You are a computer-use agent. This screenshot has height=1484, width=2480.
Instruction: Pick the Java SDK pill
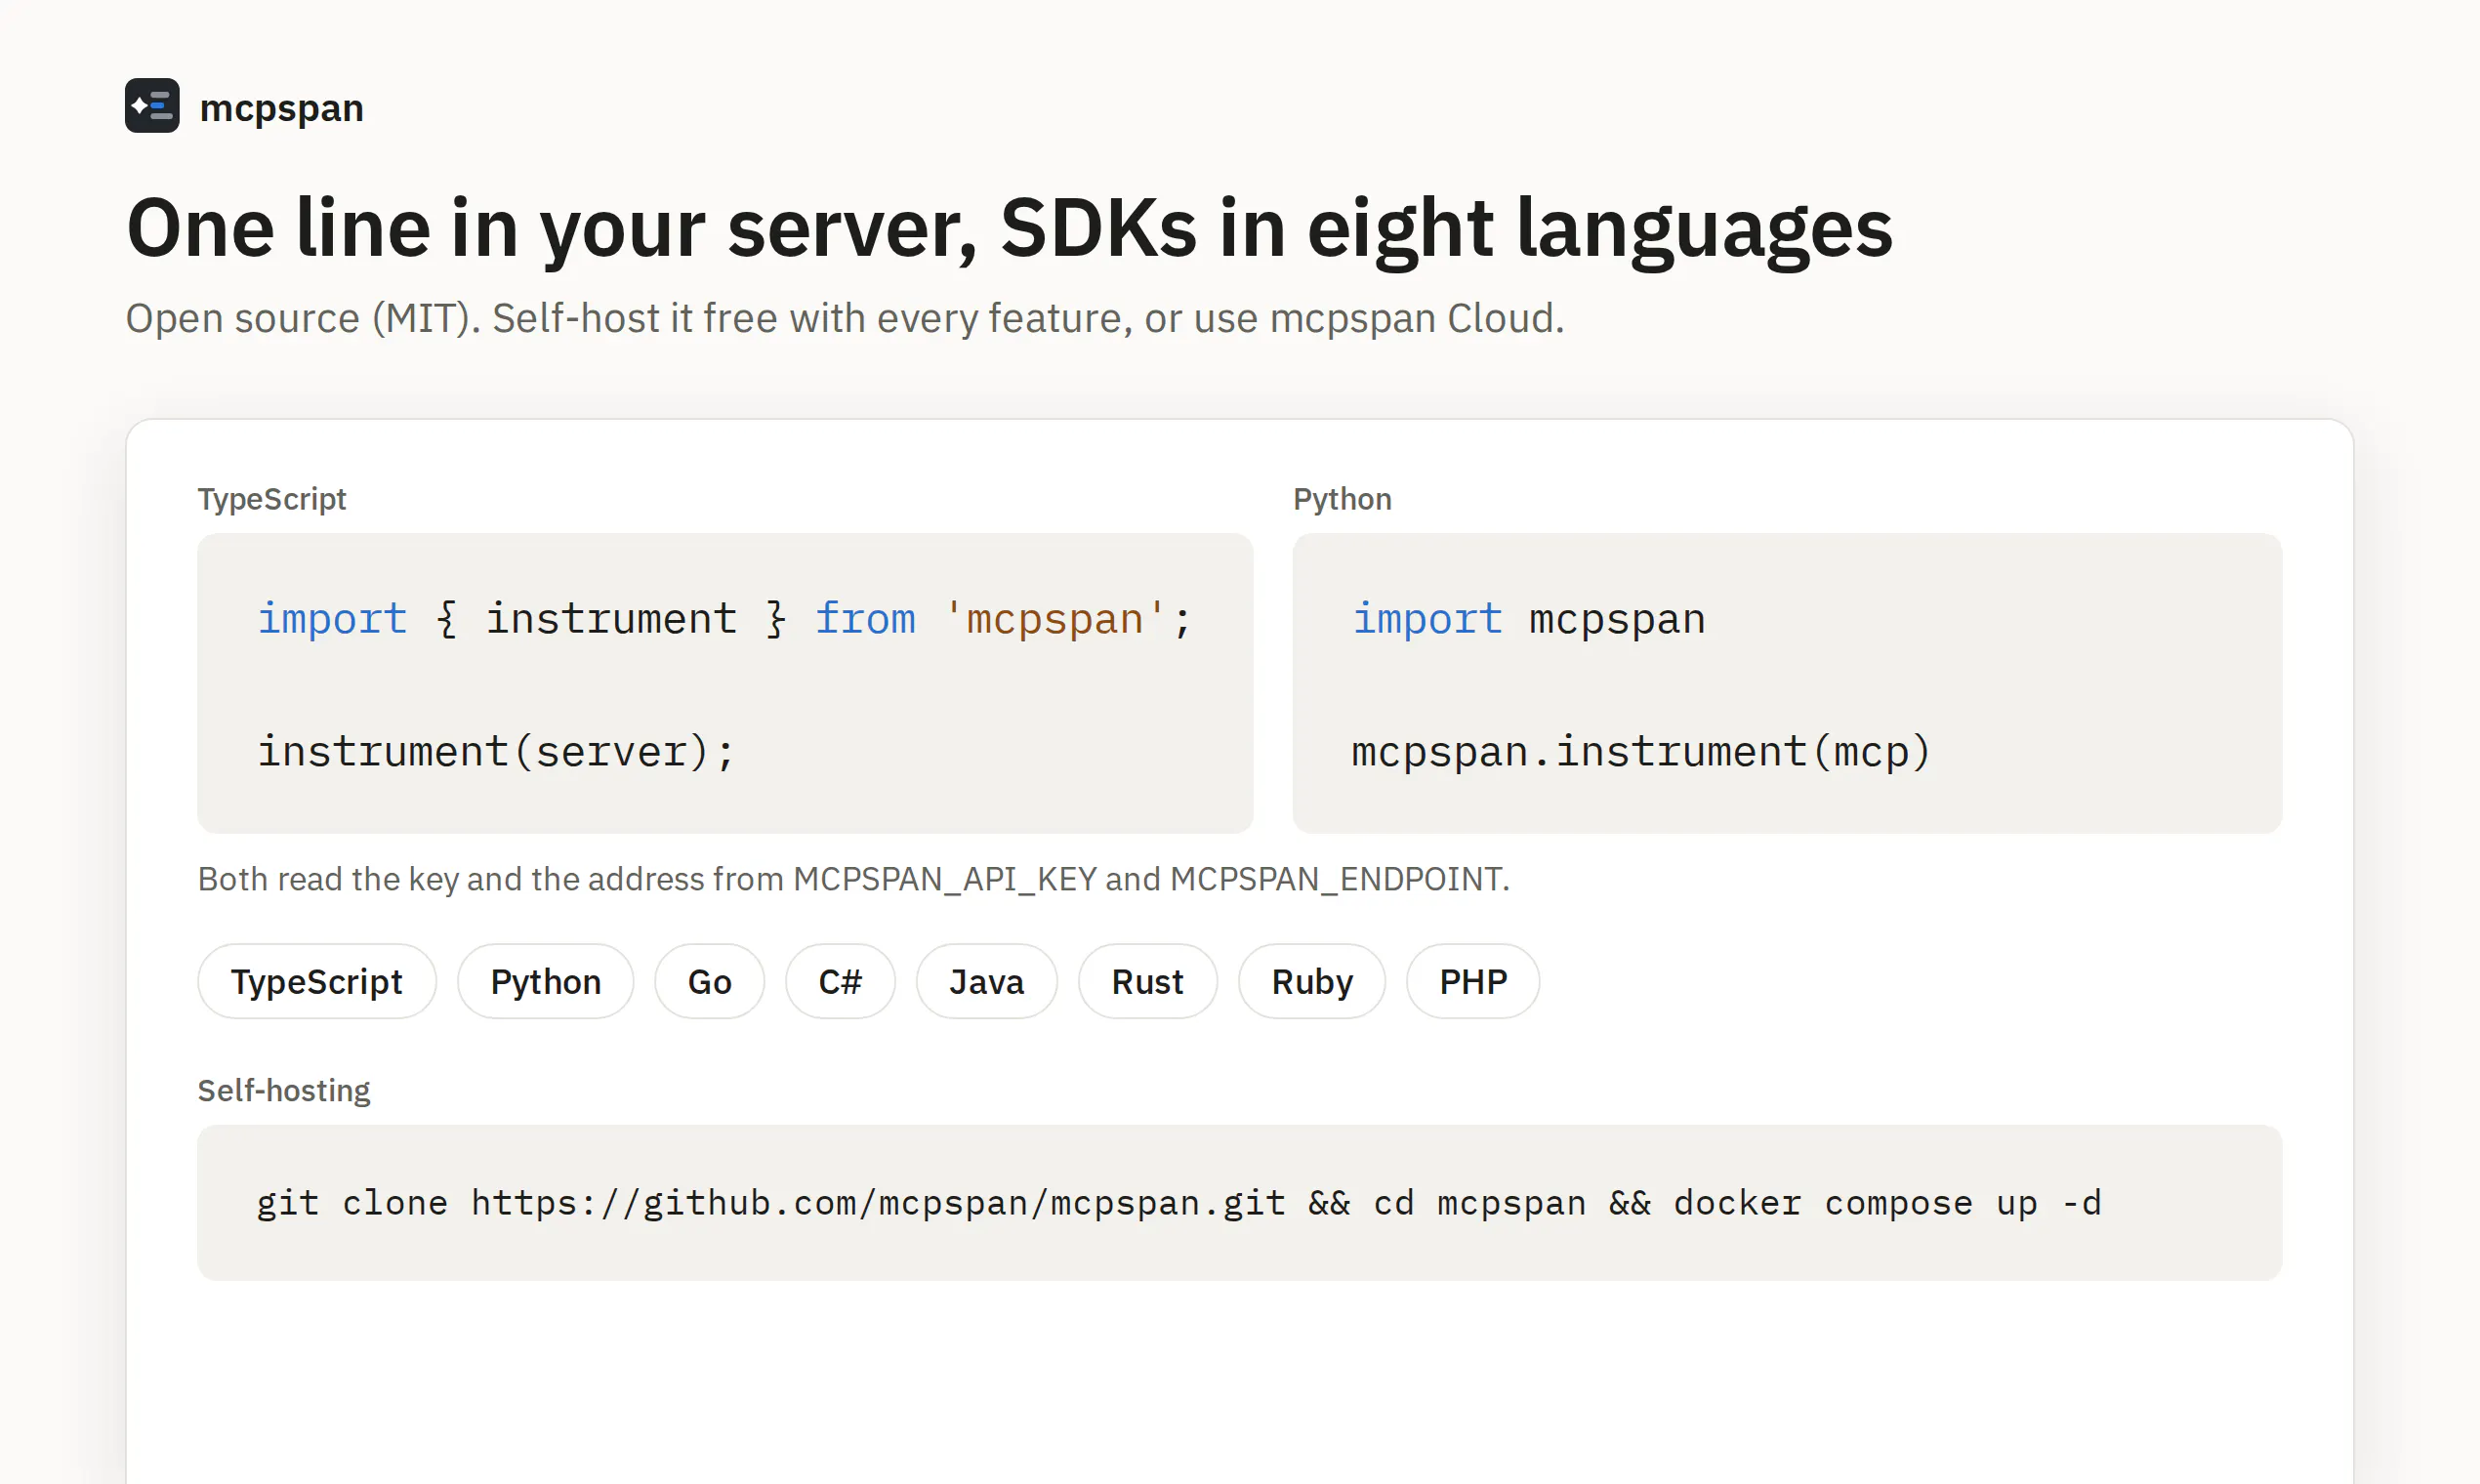987,981
